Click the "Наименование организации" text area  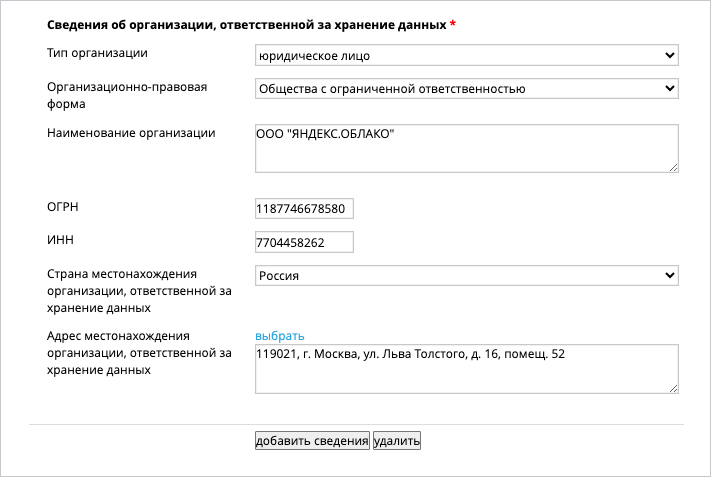pos(467,148)
